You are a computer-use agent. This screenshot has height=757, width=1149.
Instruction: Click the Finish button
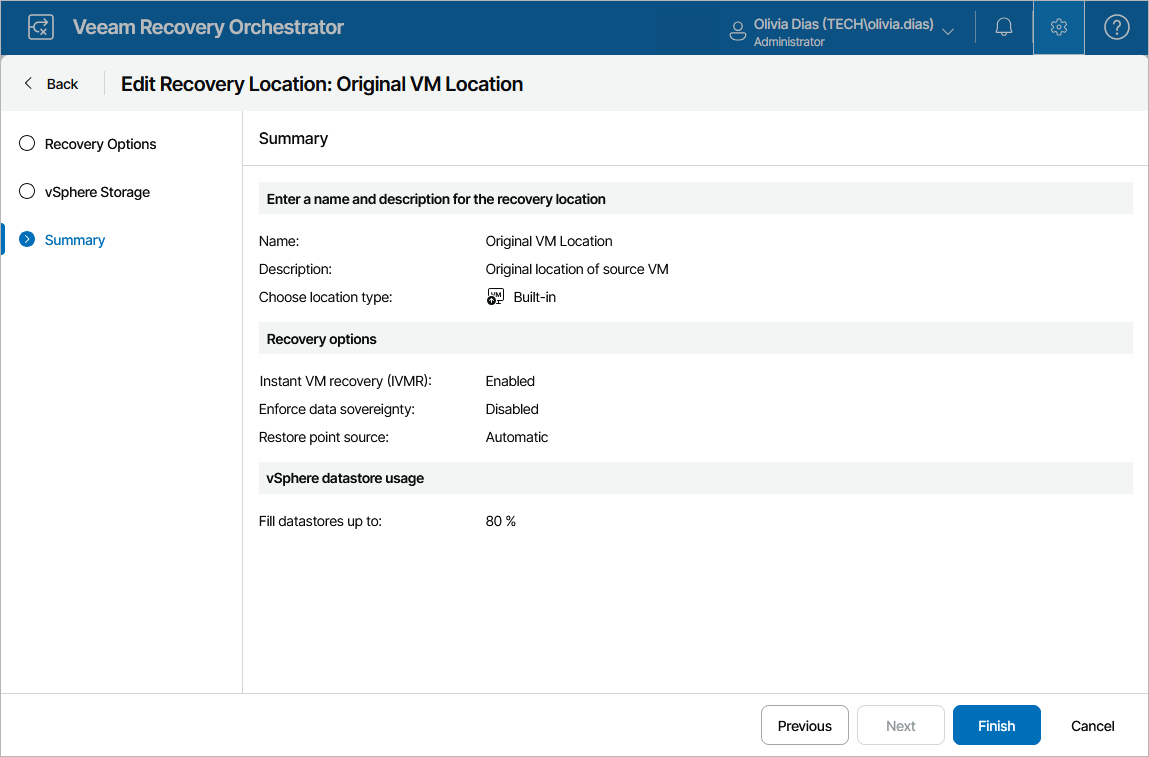coord(996,726)
